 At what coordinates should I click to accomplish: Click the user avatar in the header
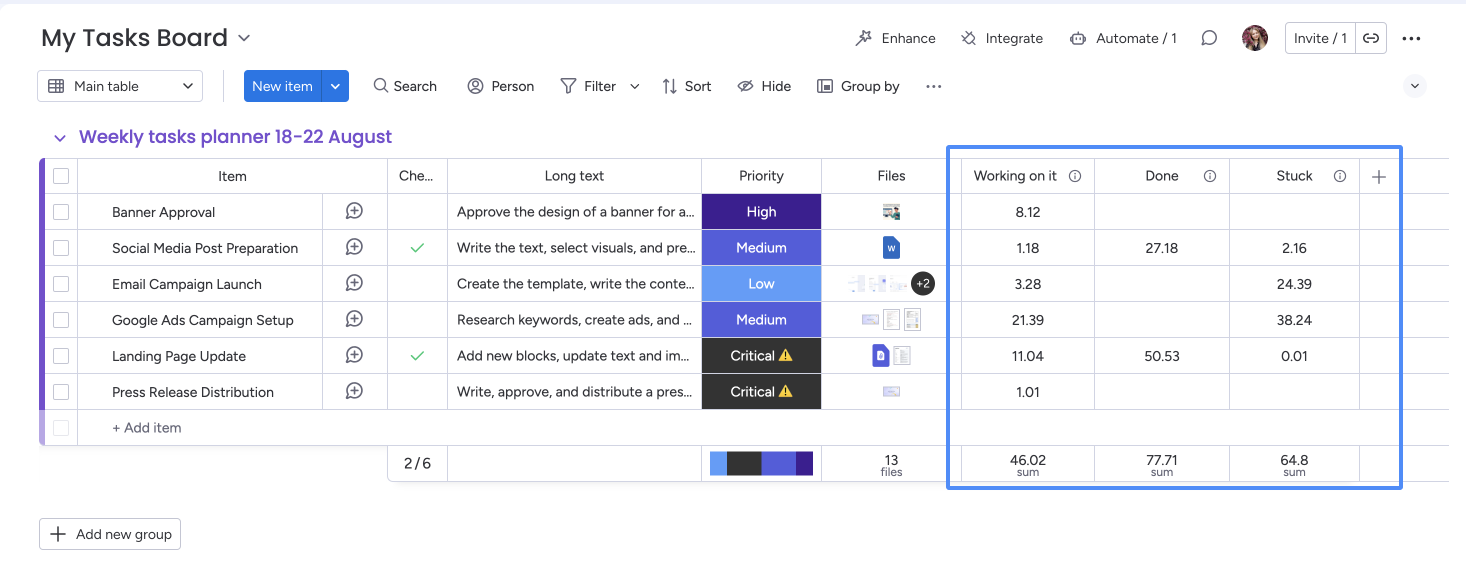pyautogui.click(x=1254, y=39)
